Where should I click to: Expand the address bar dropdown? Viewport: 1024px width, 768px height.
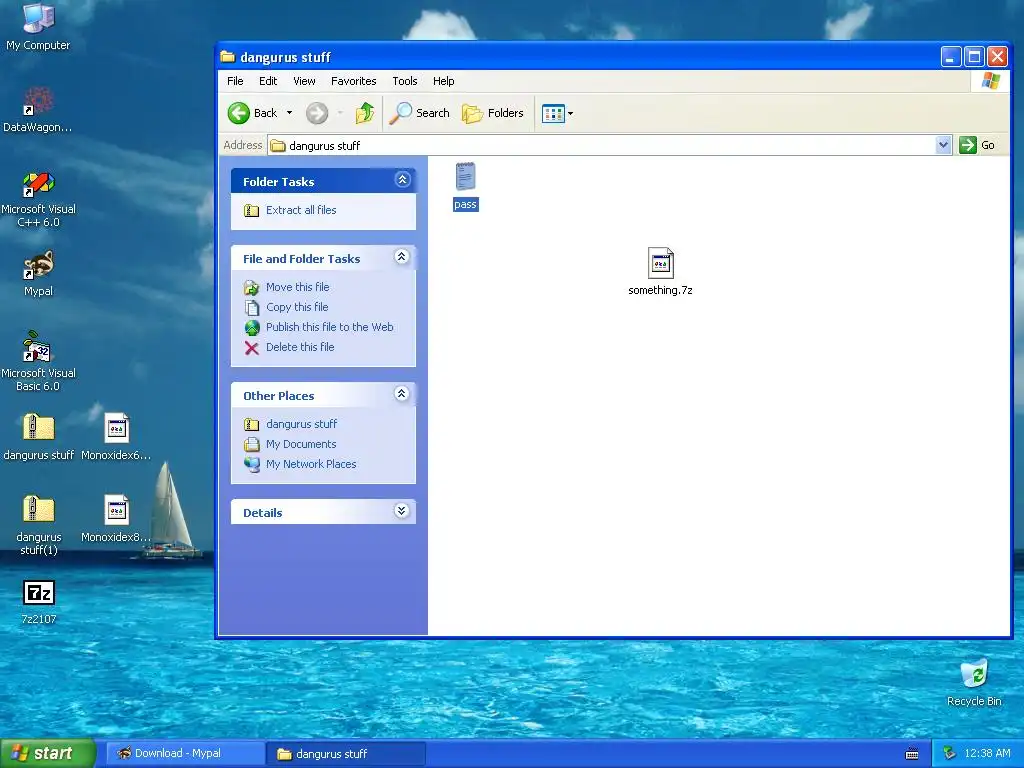coord(943,145)
